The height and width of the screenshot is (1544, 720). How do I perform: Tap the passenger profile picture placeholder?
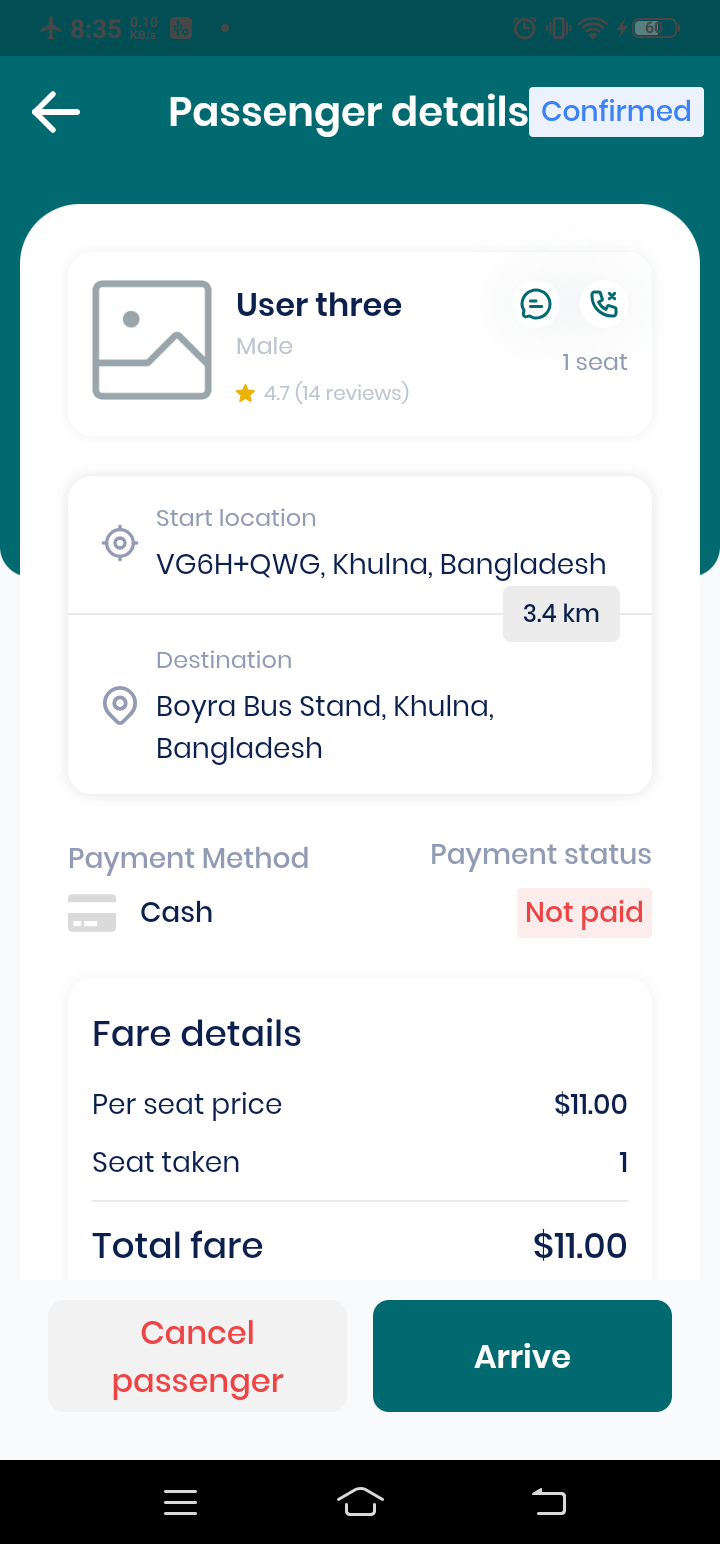pos(152,340)
